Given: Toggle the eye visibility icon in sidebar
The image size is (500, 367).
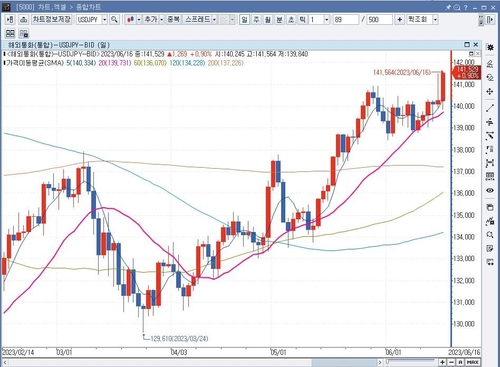Looking at the screenshot, I should click(x=490, y=190).
